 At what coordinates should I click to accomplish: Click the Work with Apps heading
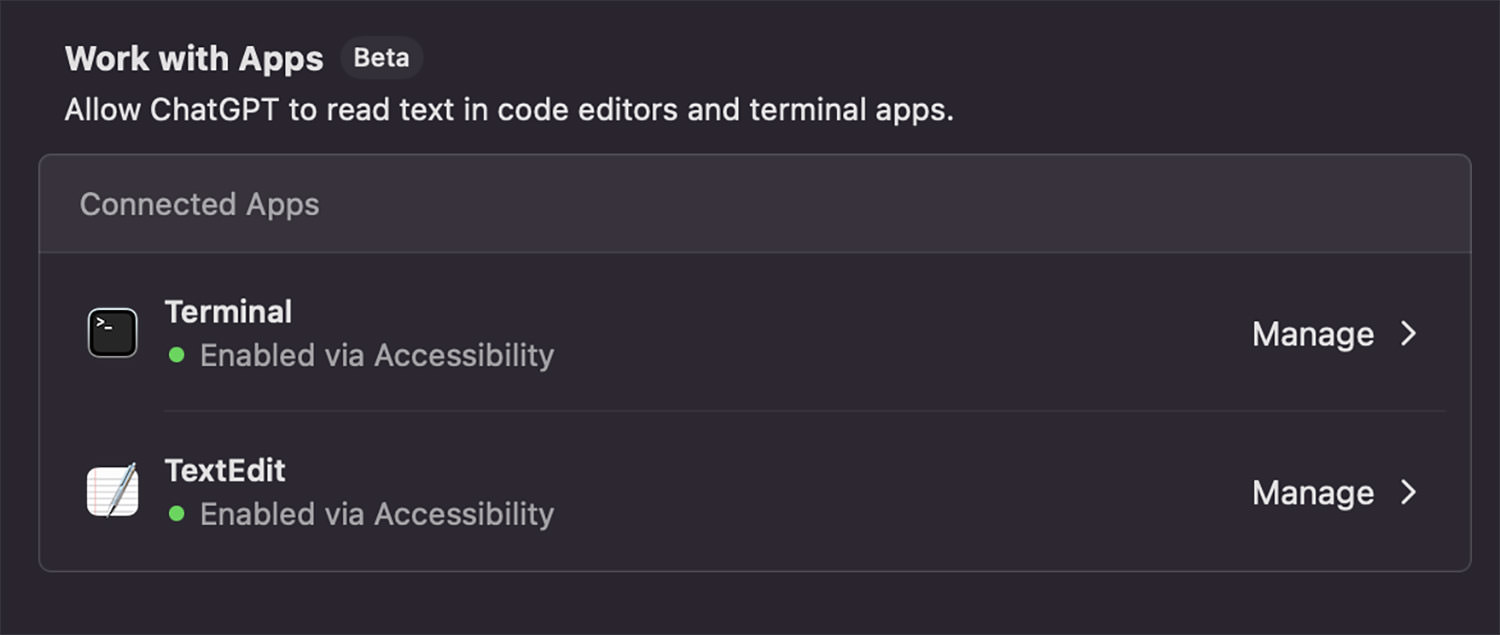click(x=194, y=59)
